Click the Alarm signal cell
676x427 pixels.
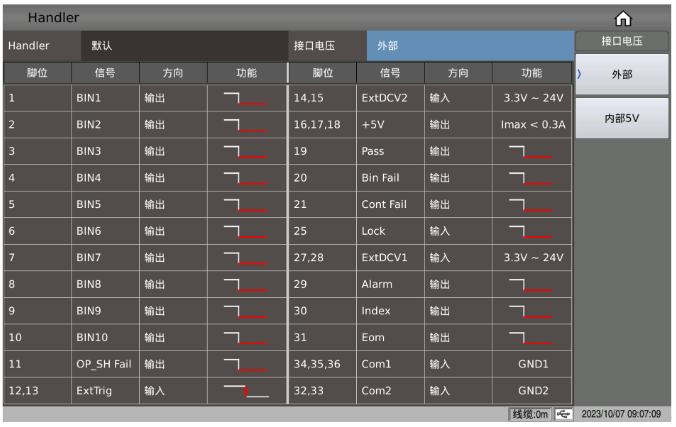391,285
